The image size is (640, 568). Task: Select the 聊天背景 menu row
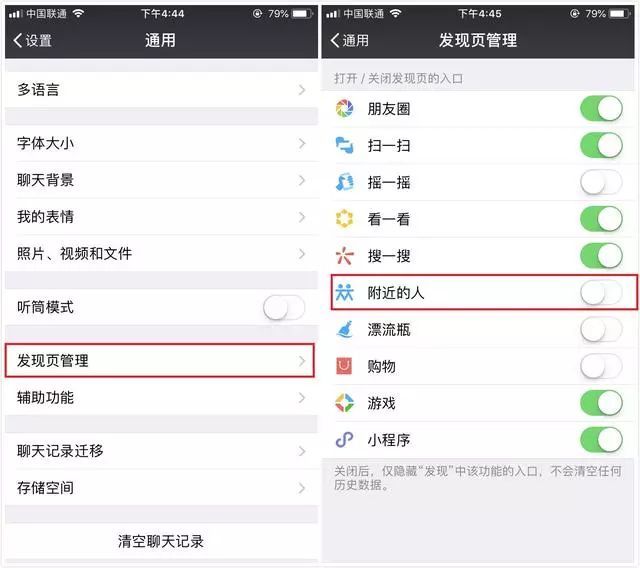point(162,180)
